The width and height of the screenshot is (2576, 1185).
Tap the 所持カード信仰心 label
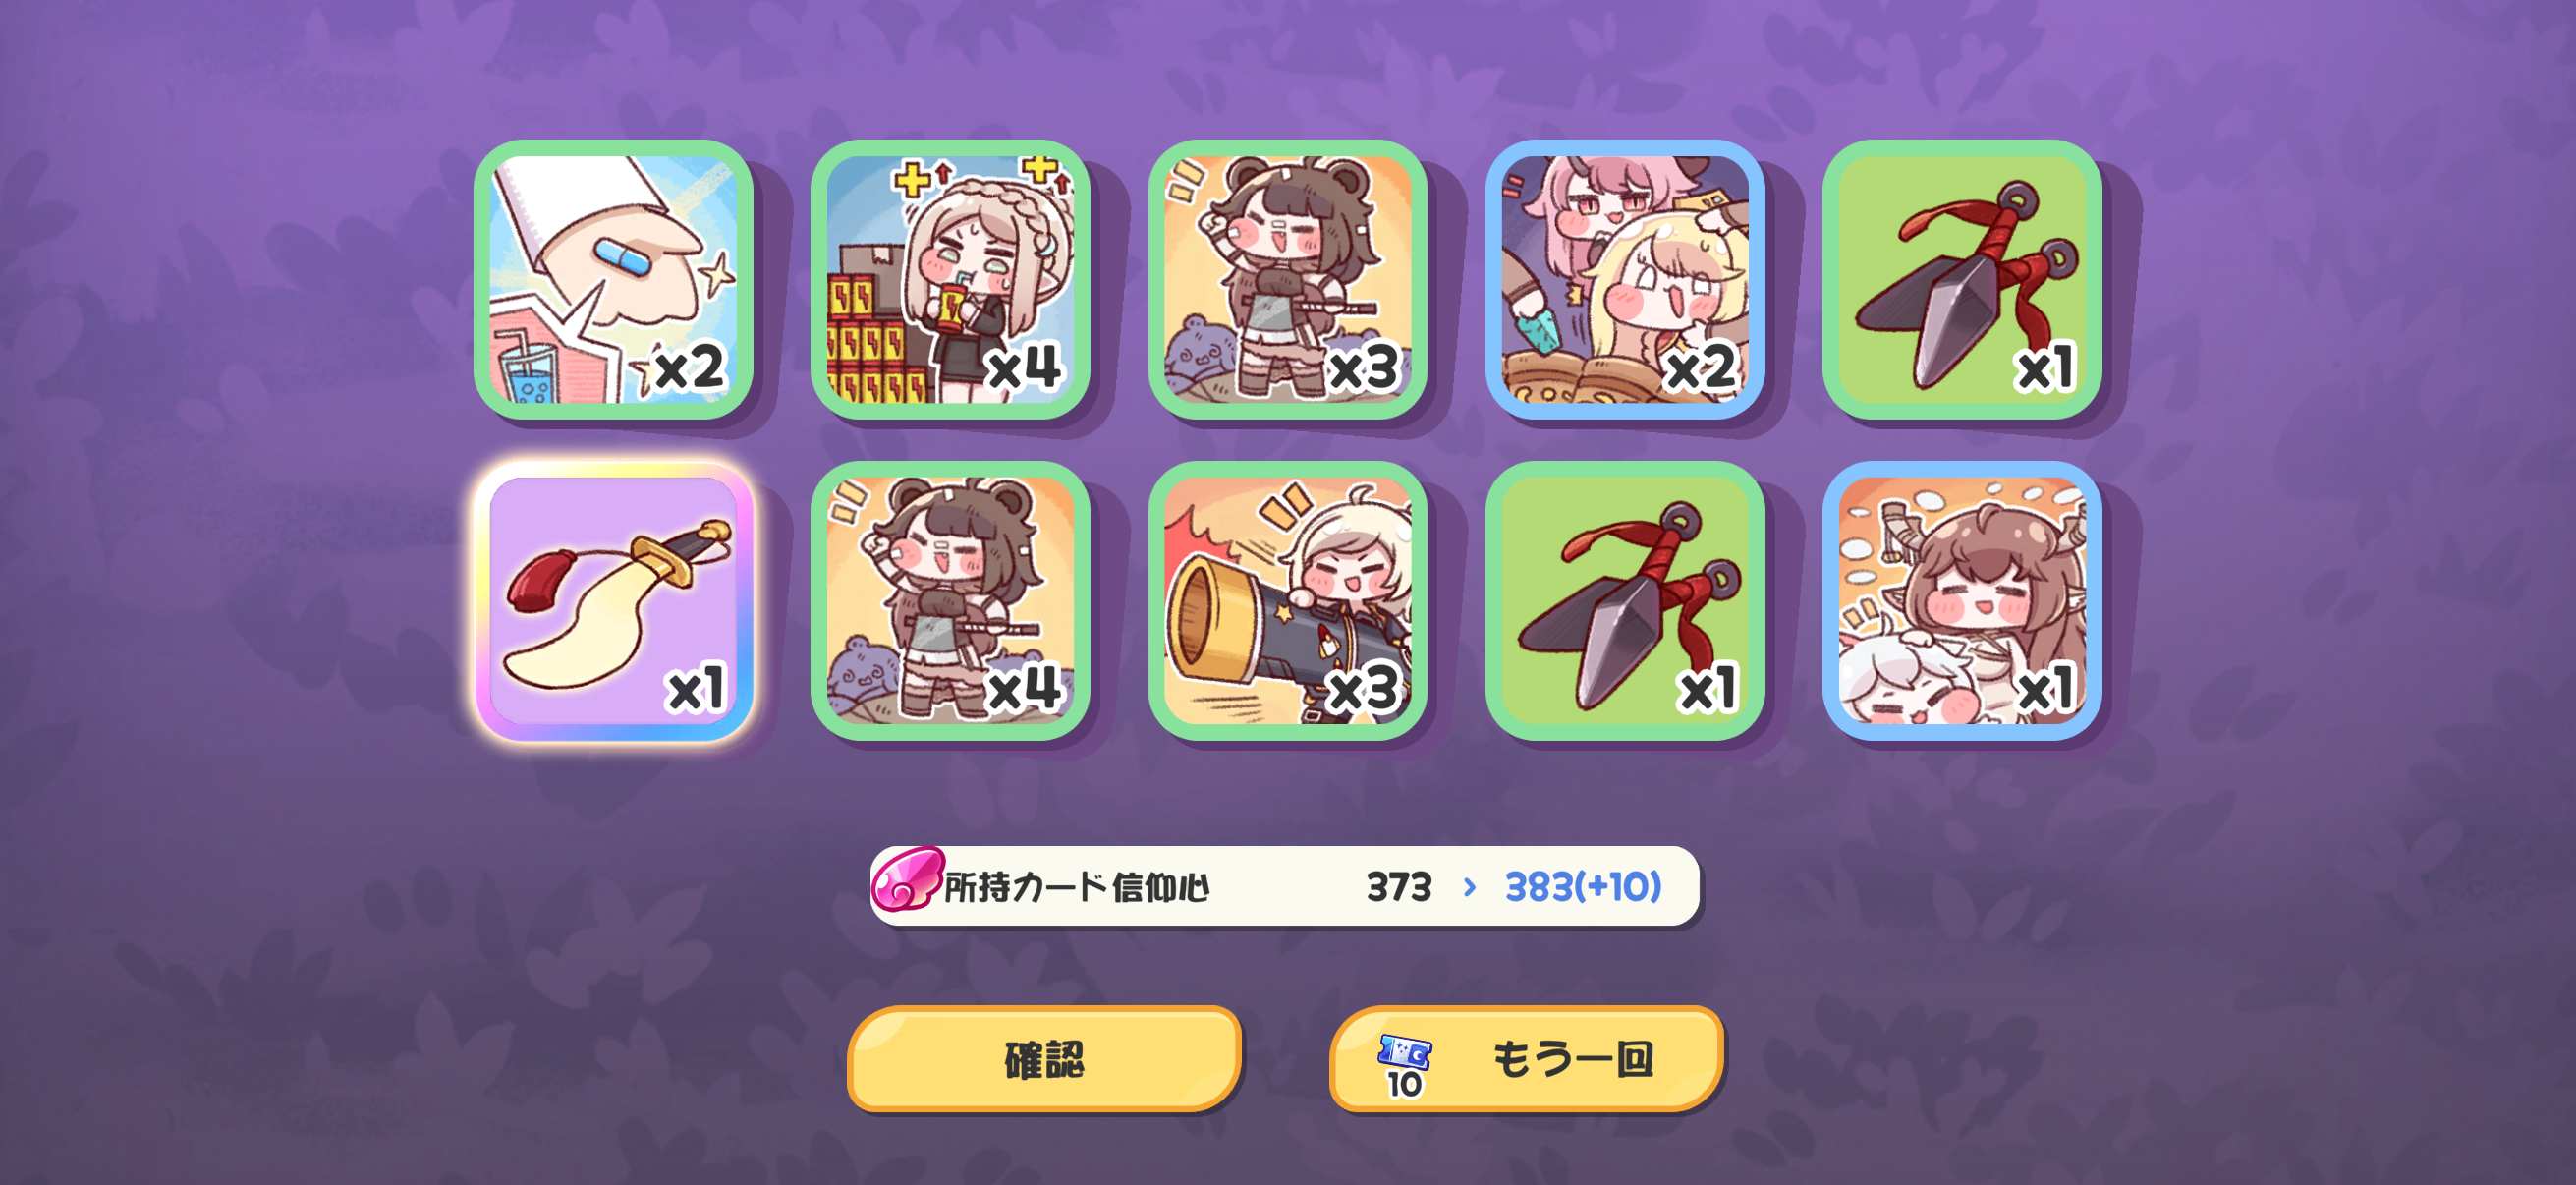[1077, 887]
